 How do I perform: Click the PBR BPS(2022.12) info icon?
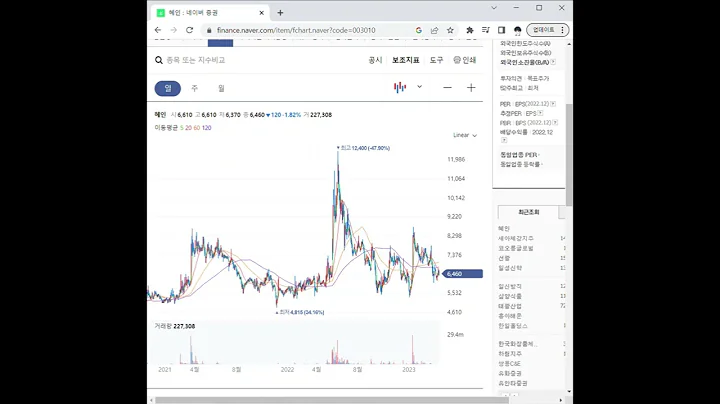(x=555, y=123)
